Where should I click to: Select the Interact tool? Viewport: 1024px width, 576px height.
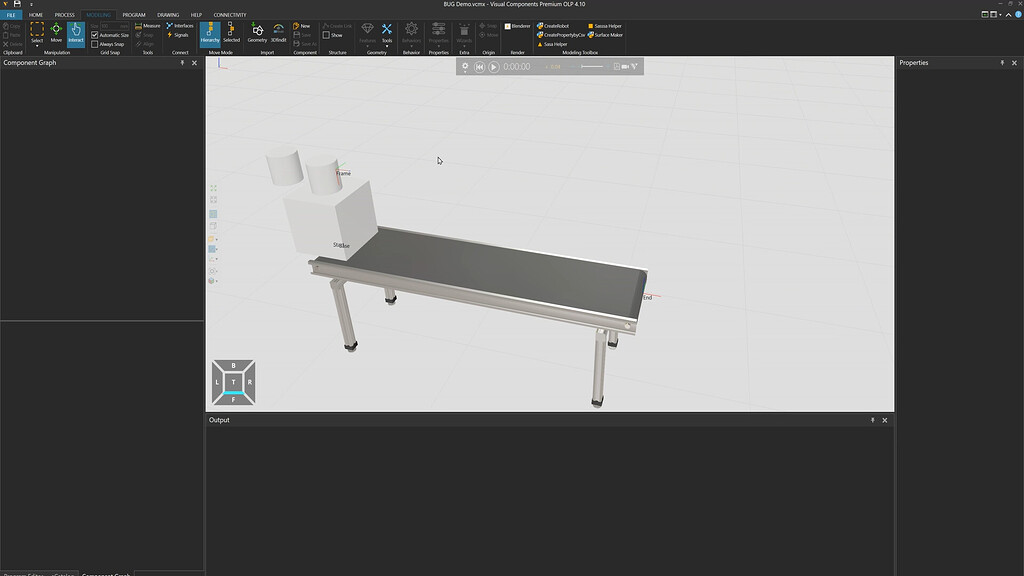coord(76,33)
